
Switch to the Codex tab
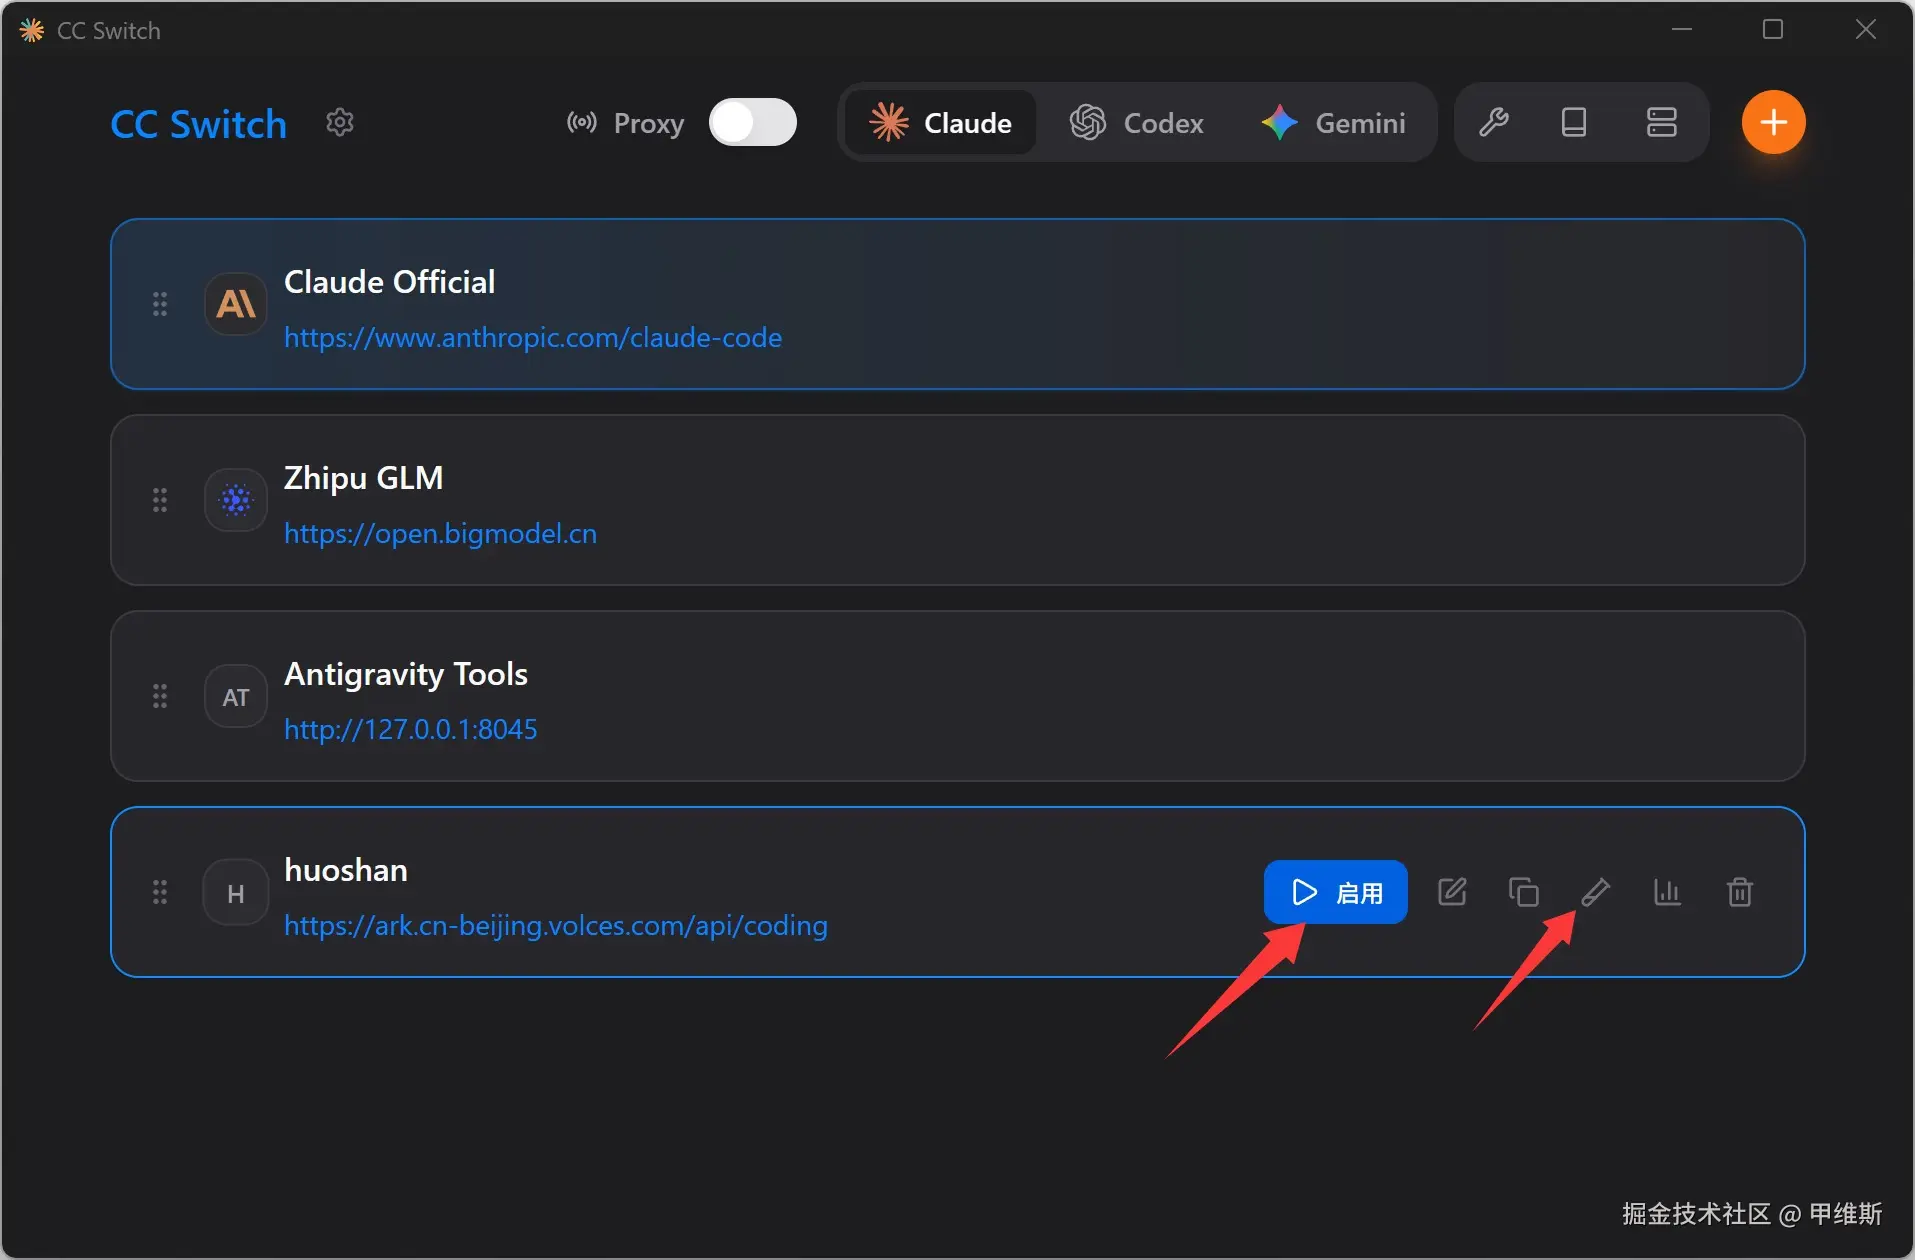coord(1137,123)
